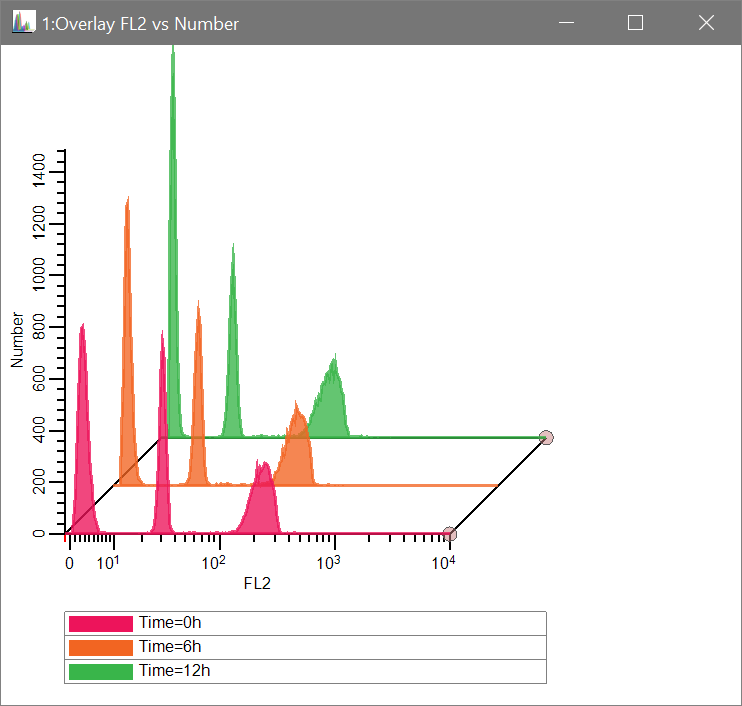Click the Number y-axis label
This screenshot has height=706, width=742.
pyautogui.click(x=17, y=340)
